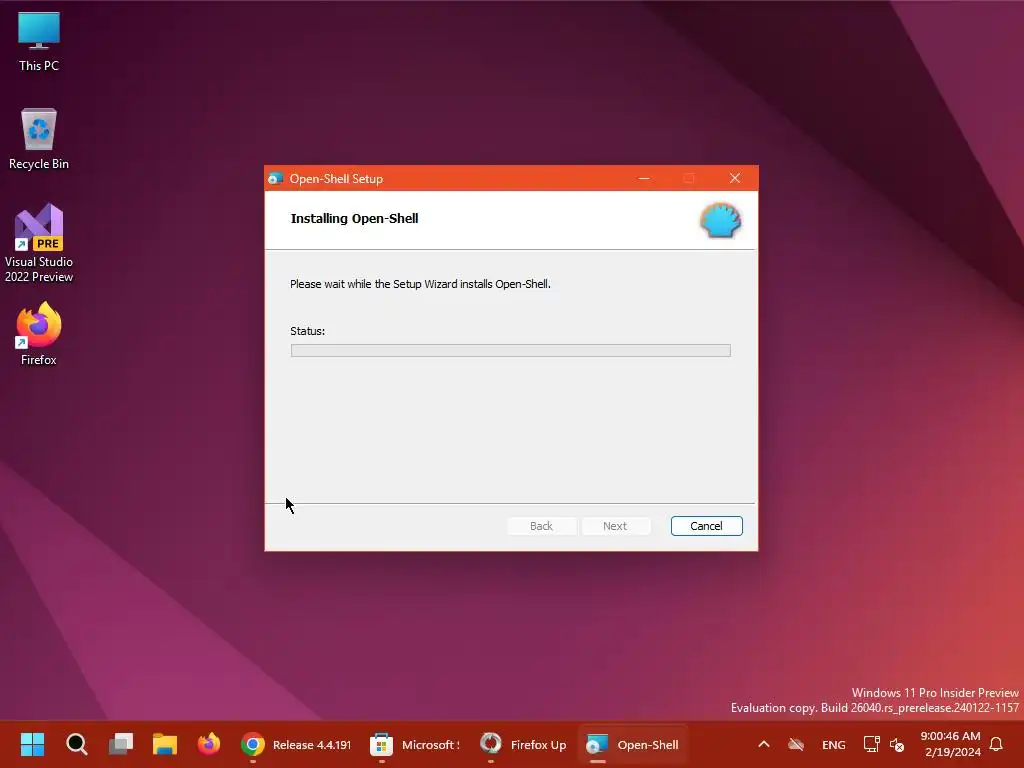This screenshot has width=1024, height=768.
Task: Click the muted volume tray icon
Action: click(x=897, y=744)
